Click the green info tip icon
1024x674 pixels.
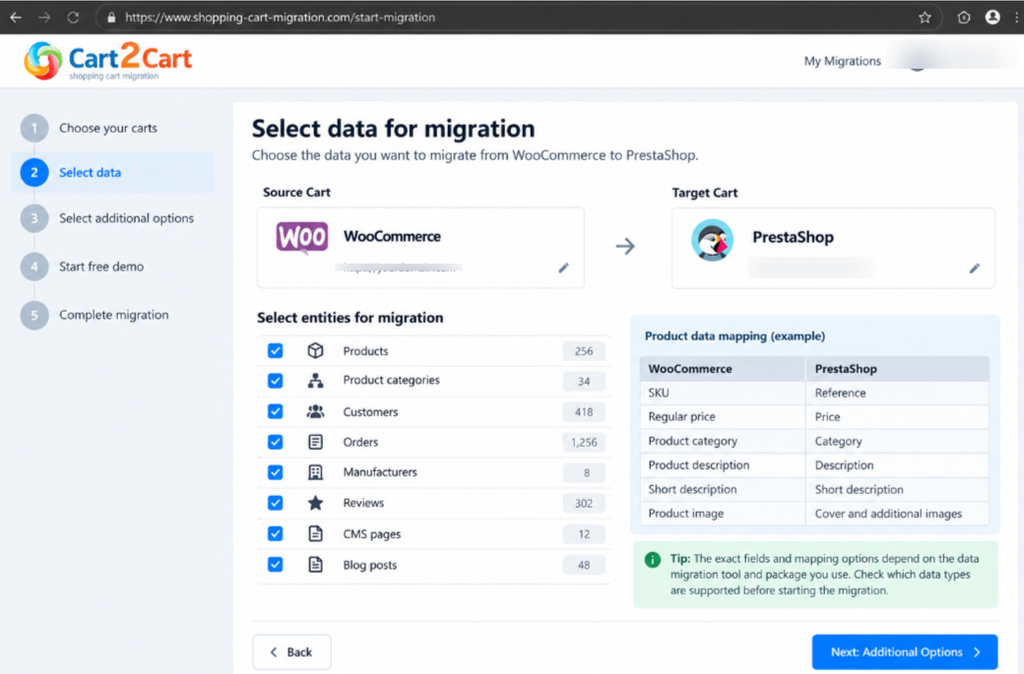click(x=652, y=560)
